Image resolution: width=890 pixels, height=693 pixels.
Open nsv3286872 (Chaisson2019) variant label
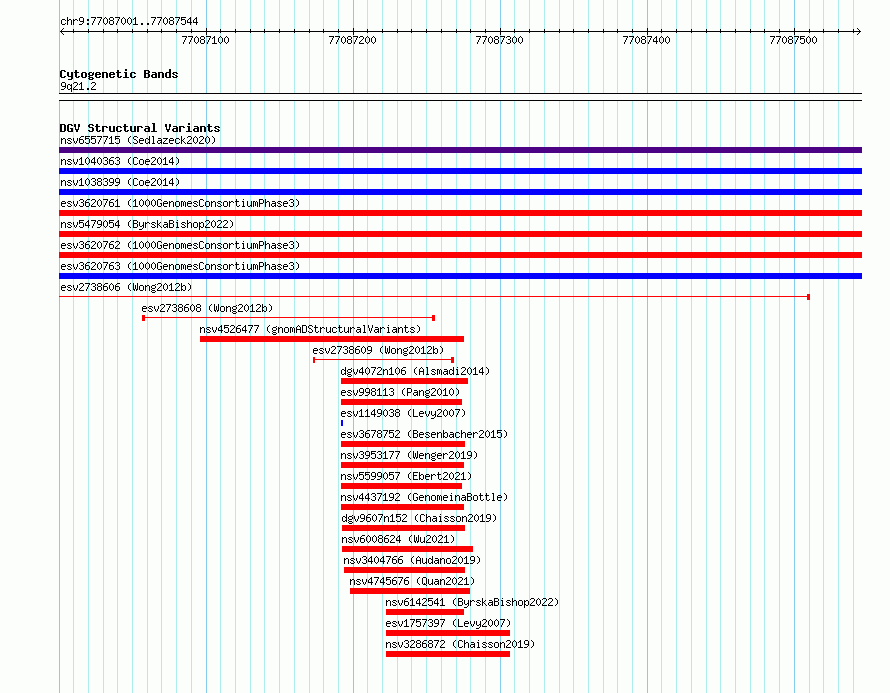point(460,644)
